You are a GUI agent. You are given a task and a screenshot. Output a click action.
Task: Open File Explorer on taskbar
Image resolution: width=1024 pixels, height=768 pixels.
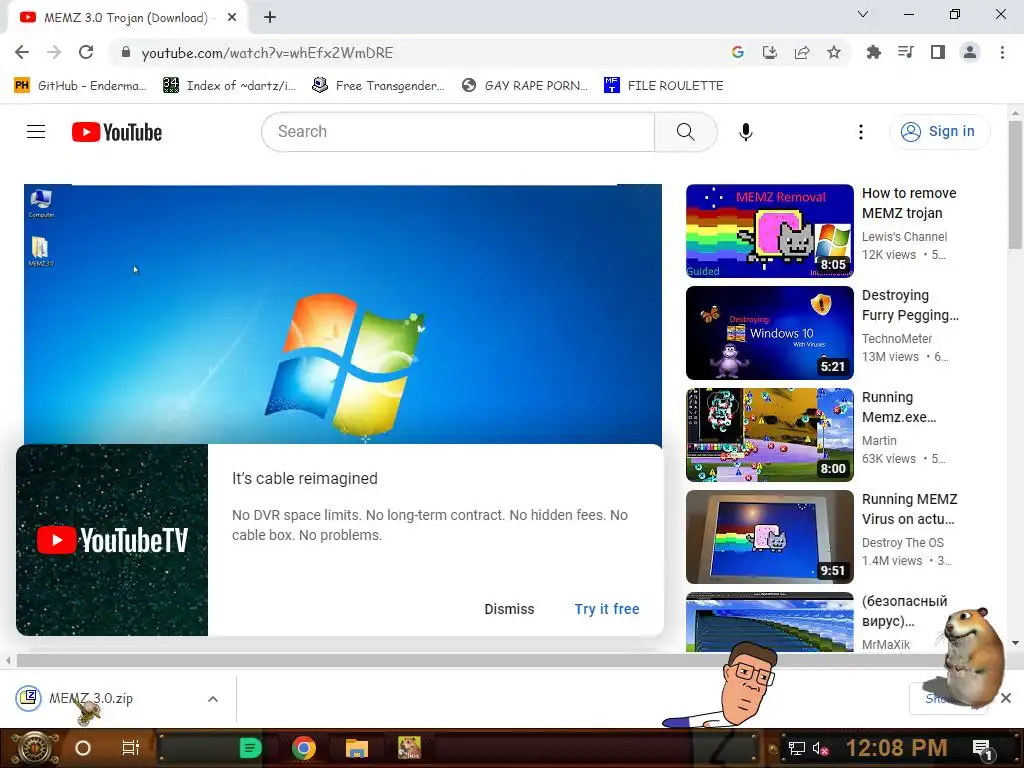[x=357, y=748]
